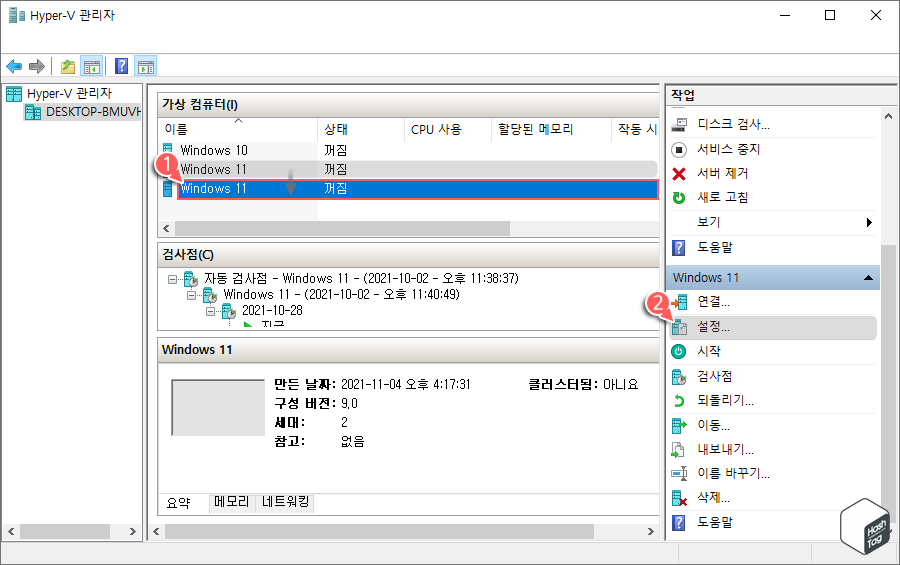Viewport: 900px width, 565px height.
Task: Sort by 할당된 메모리 column header
Action: (551, 129)
